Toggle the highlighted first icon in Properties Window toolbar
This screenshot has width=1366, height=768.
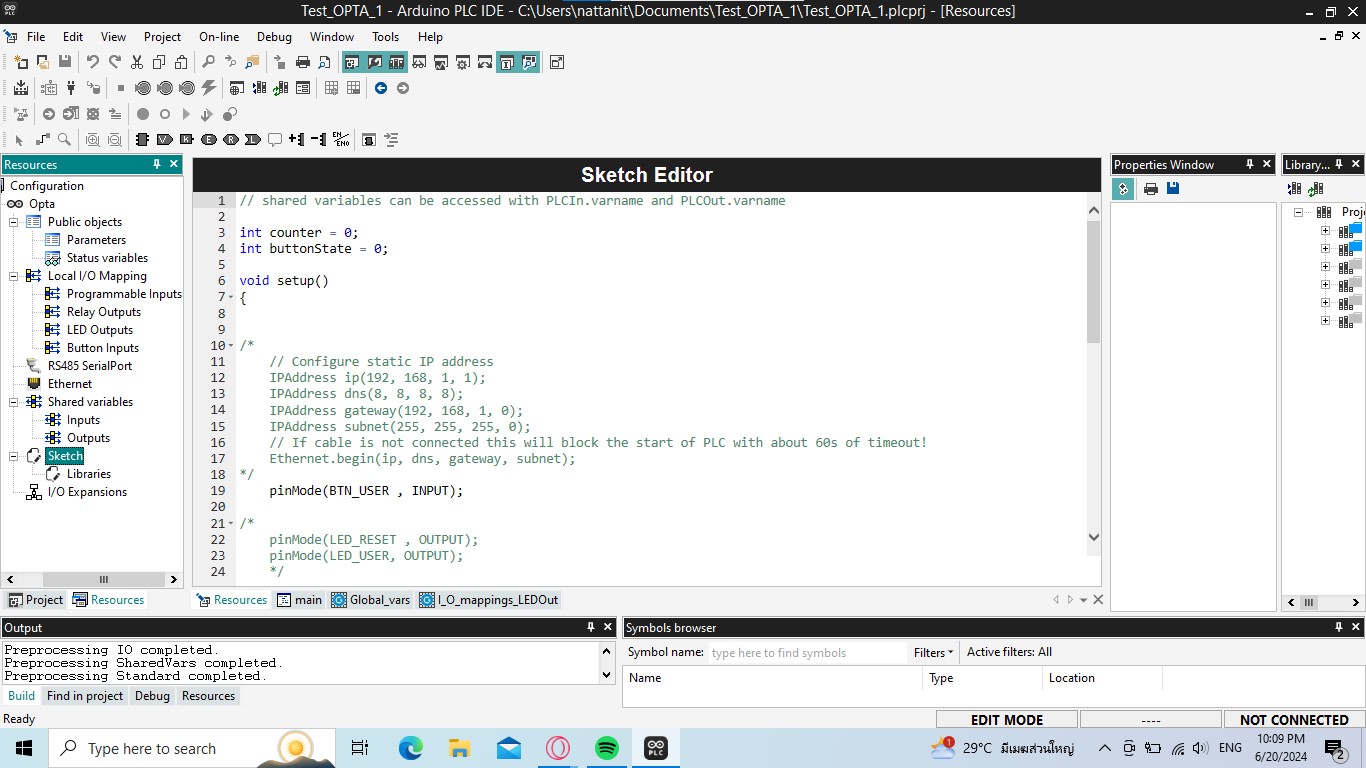point(1123,188)
